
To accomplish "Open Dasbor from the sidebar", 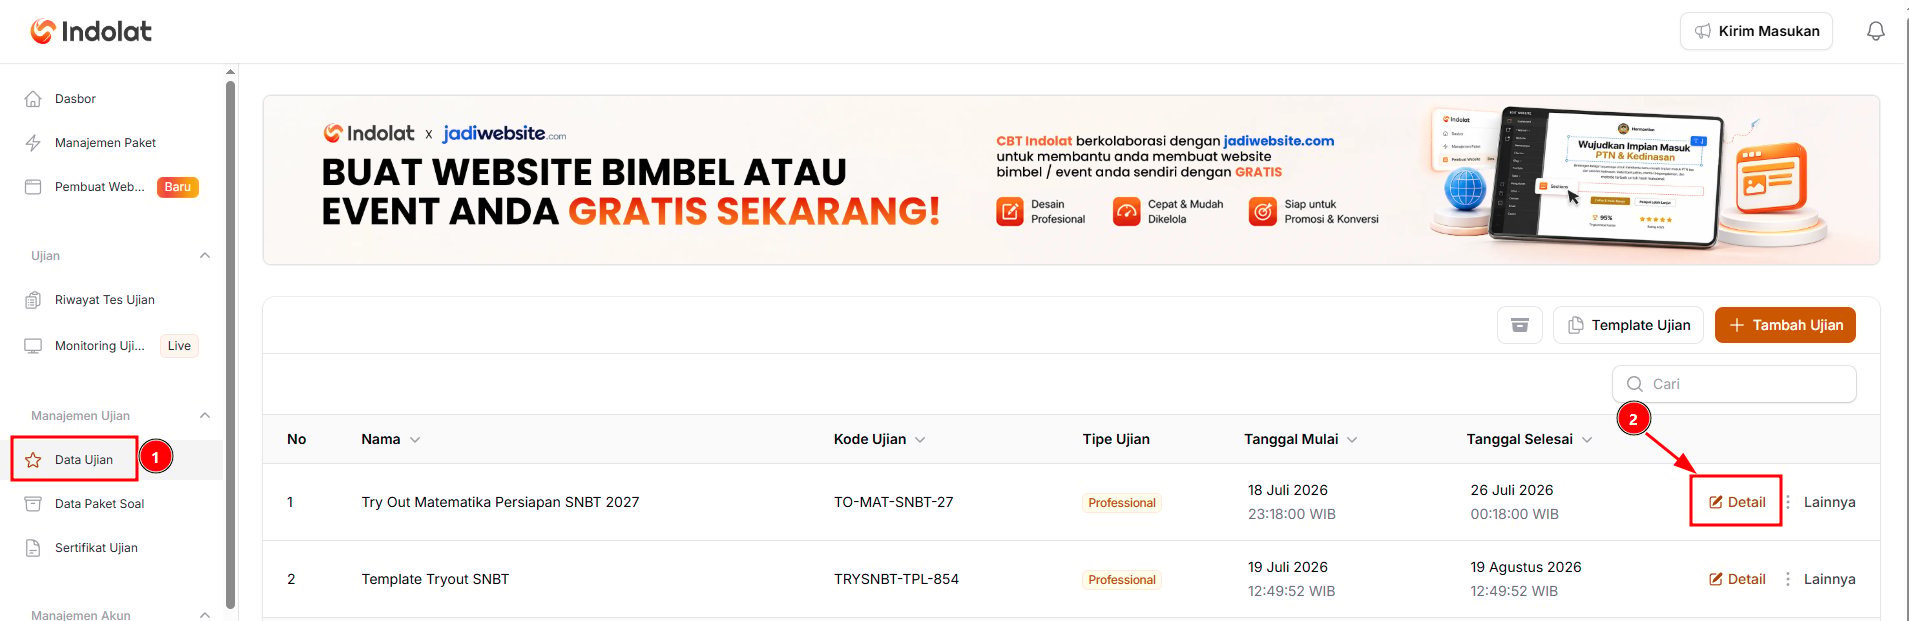I will pyautogui.click(x=75, y=99).
